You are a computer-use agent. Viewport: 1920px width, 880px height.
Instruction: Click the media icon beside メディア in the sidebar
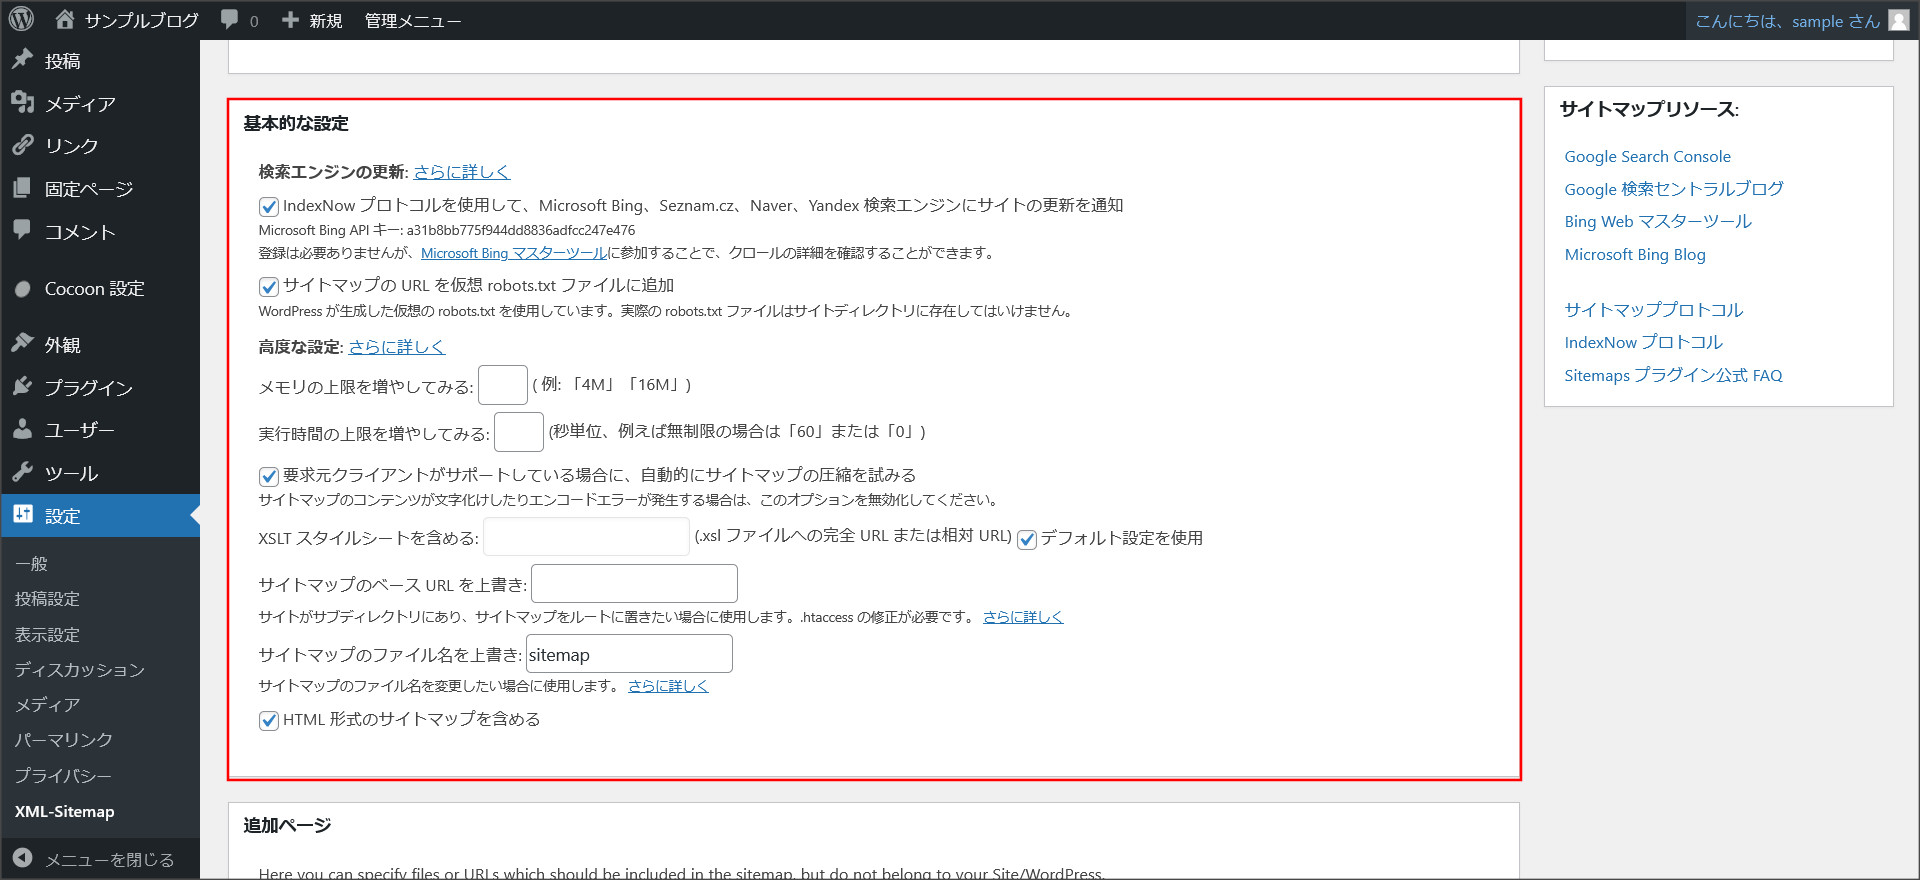(22, 102)
